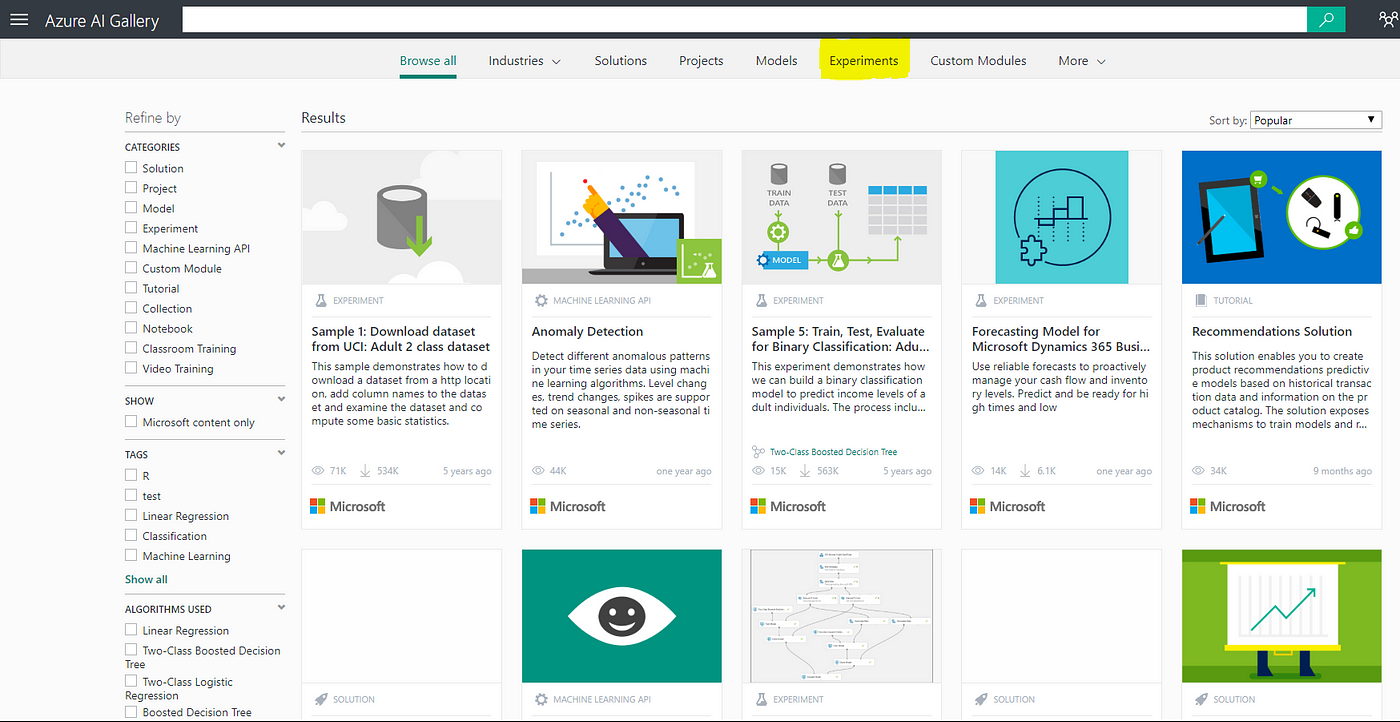Expand the Industries menu
This screenshot has height=722, width=1400.
[x=525, y=61]
